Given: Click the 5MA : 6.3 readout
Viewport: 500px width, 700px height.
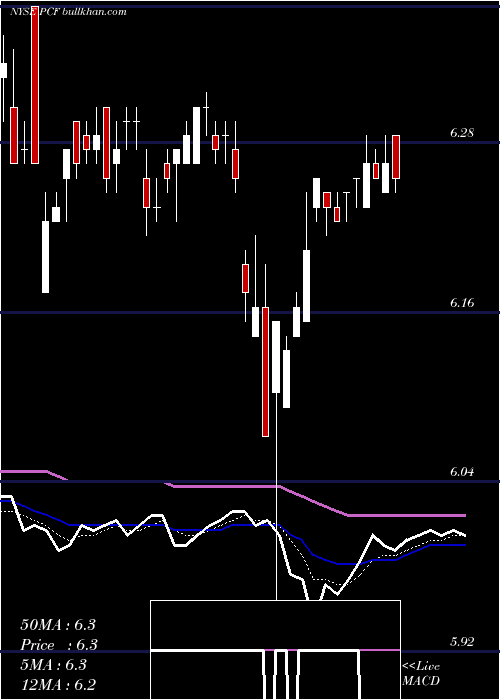Looking at the screenshot, I should click(53, 665).
